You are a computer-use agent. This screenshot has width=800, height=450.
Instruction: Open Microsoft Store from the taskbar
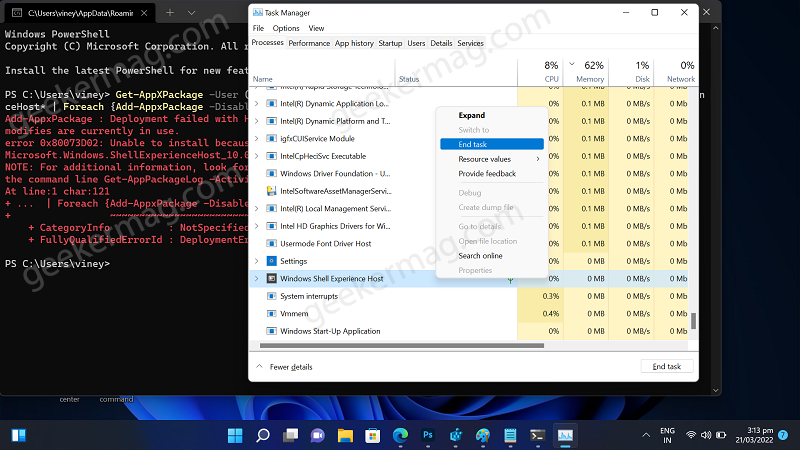pos(373,435)
